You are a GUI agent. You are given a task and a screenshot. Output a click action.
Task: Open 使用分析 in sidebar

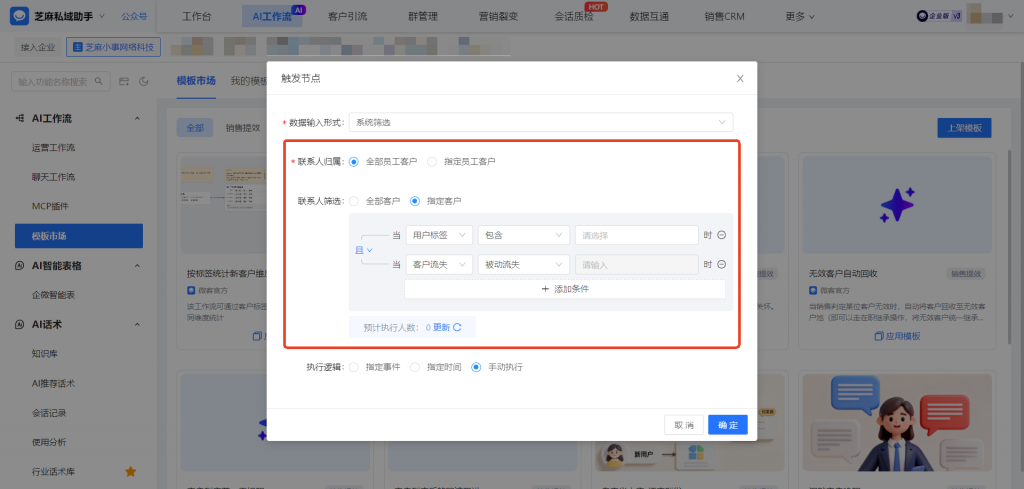point(49,442)
